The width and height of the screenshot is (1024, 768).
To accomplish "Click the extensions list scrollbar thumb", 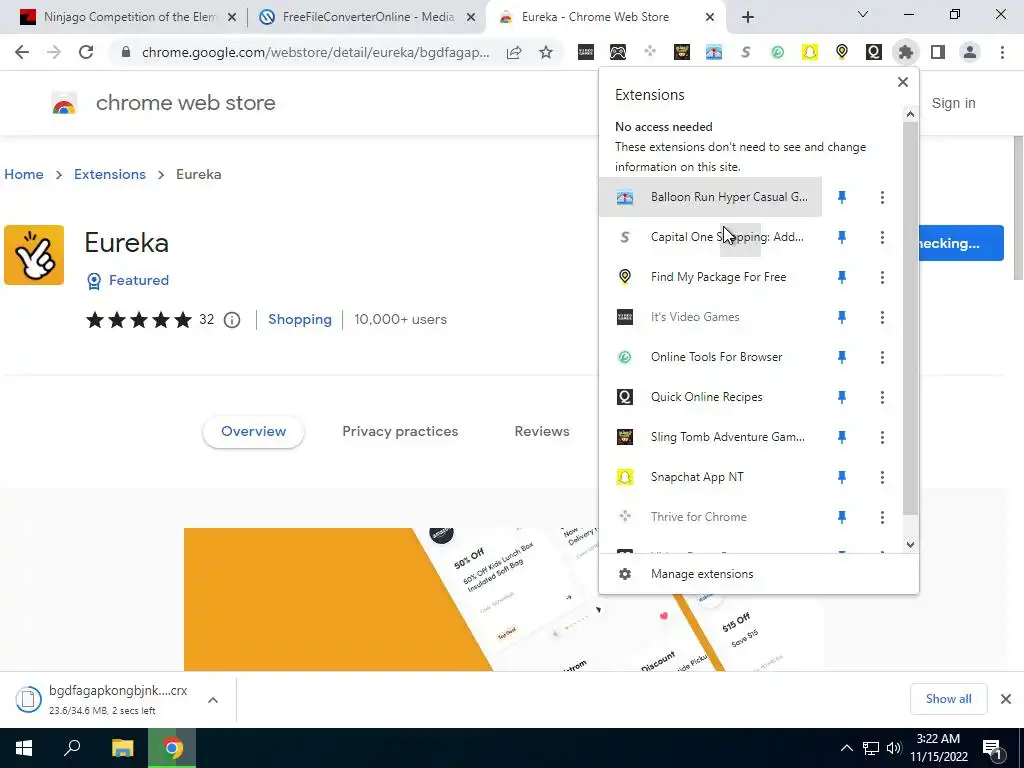I will pos(910,318).
